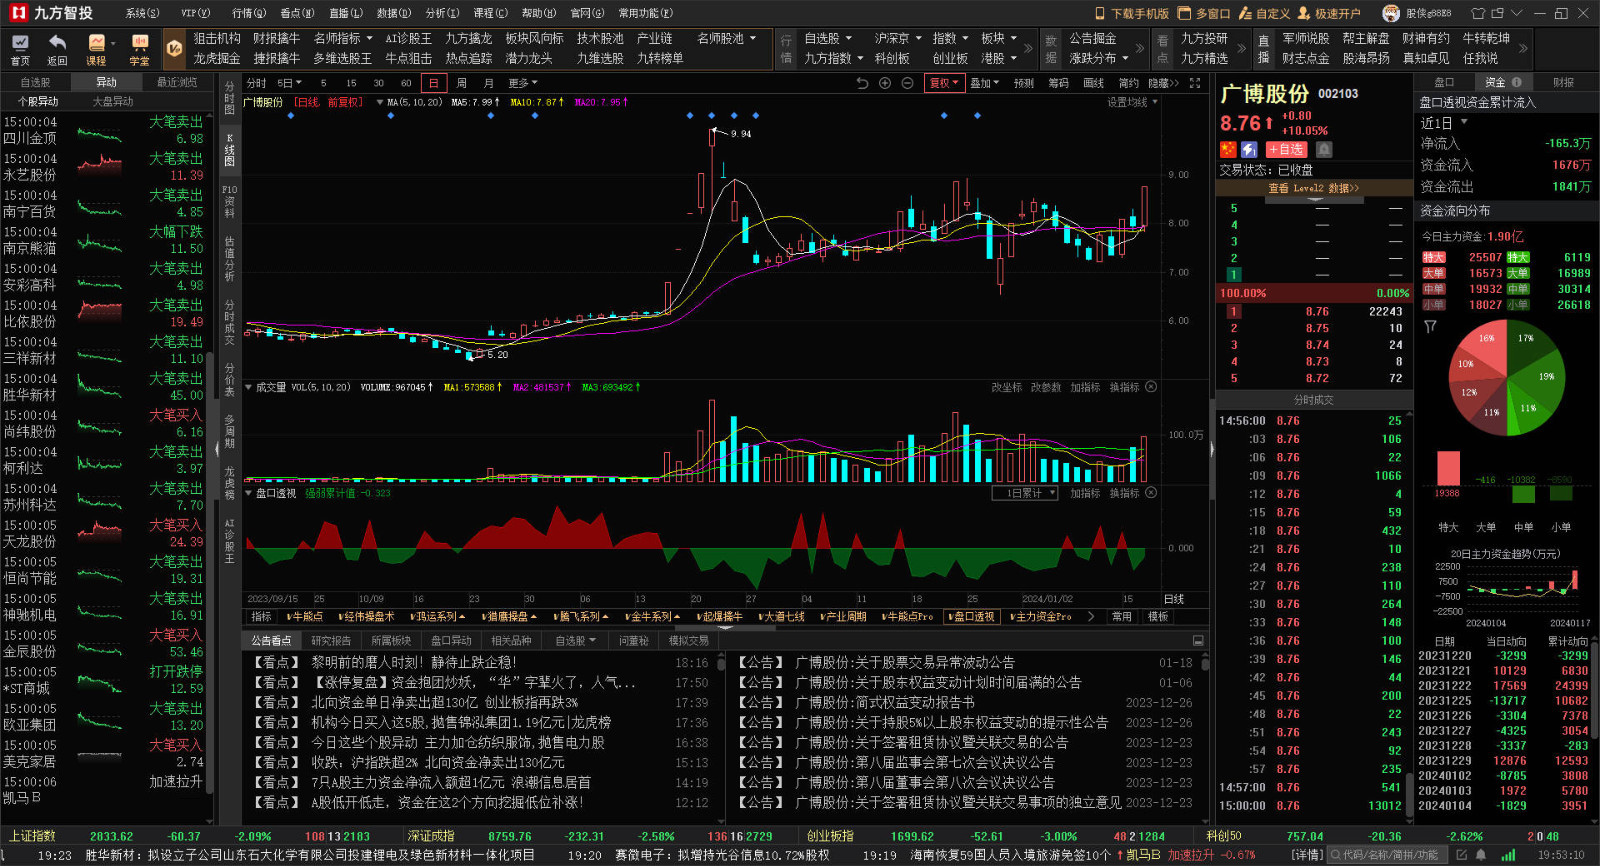Collapse the bottom news panel icon
Viewport: 1600px width, 866px height.
pos(1198,640)
